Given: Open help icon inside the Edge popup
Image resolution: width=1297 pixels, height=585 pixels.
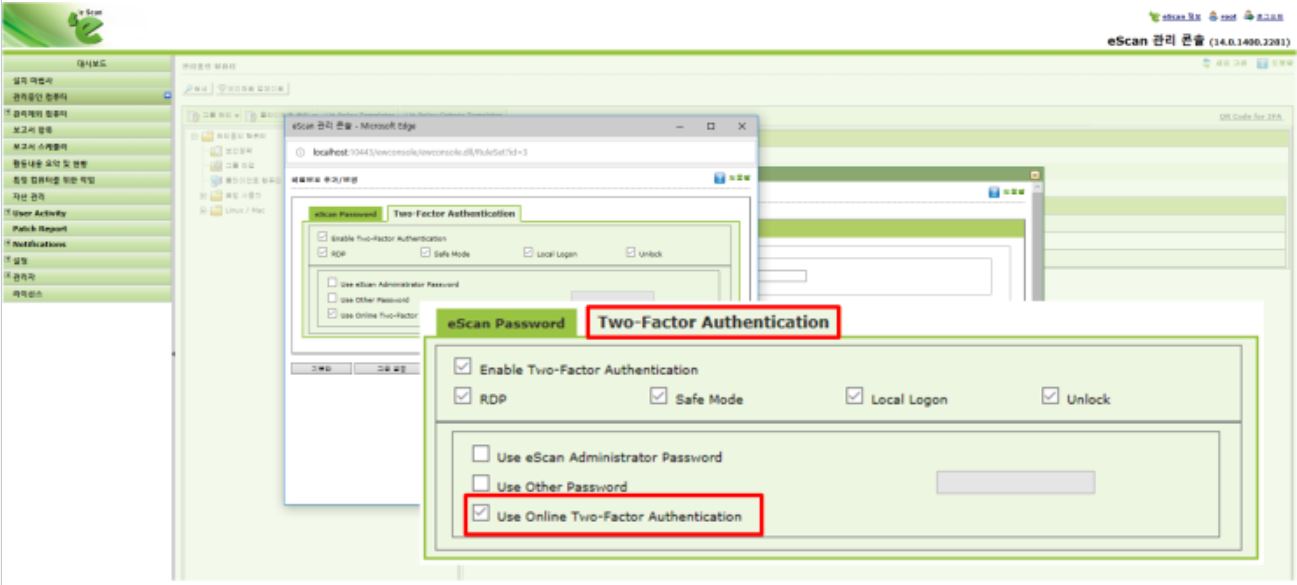Looking at the screenshot, I should 720,179.
